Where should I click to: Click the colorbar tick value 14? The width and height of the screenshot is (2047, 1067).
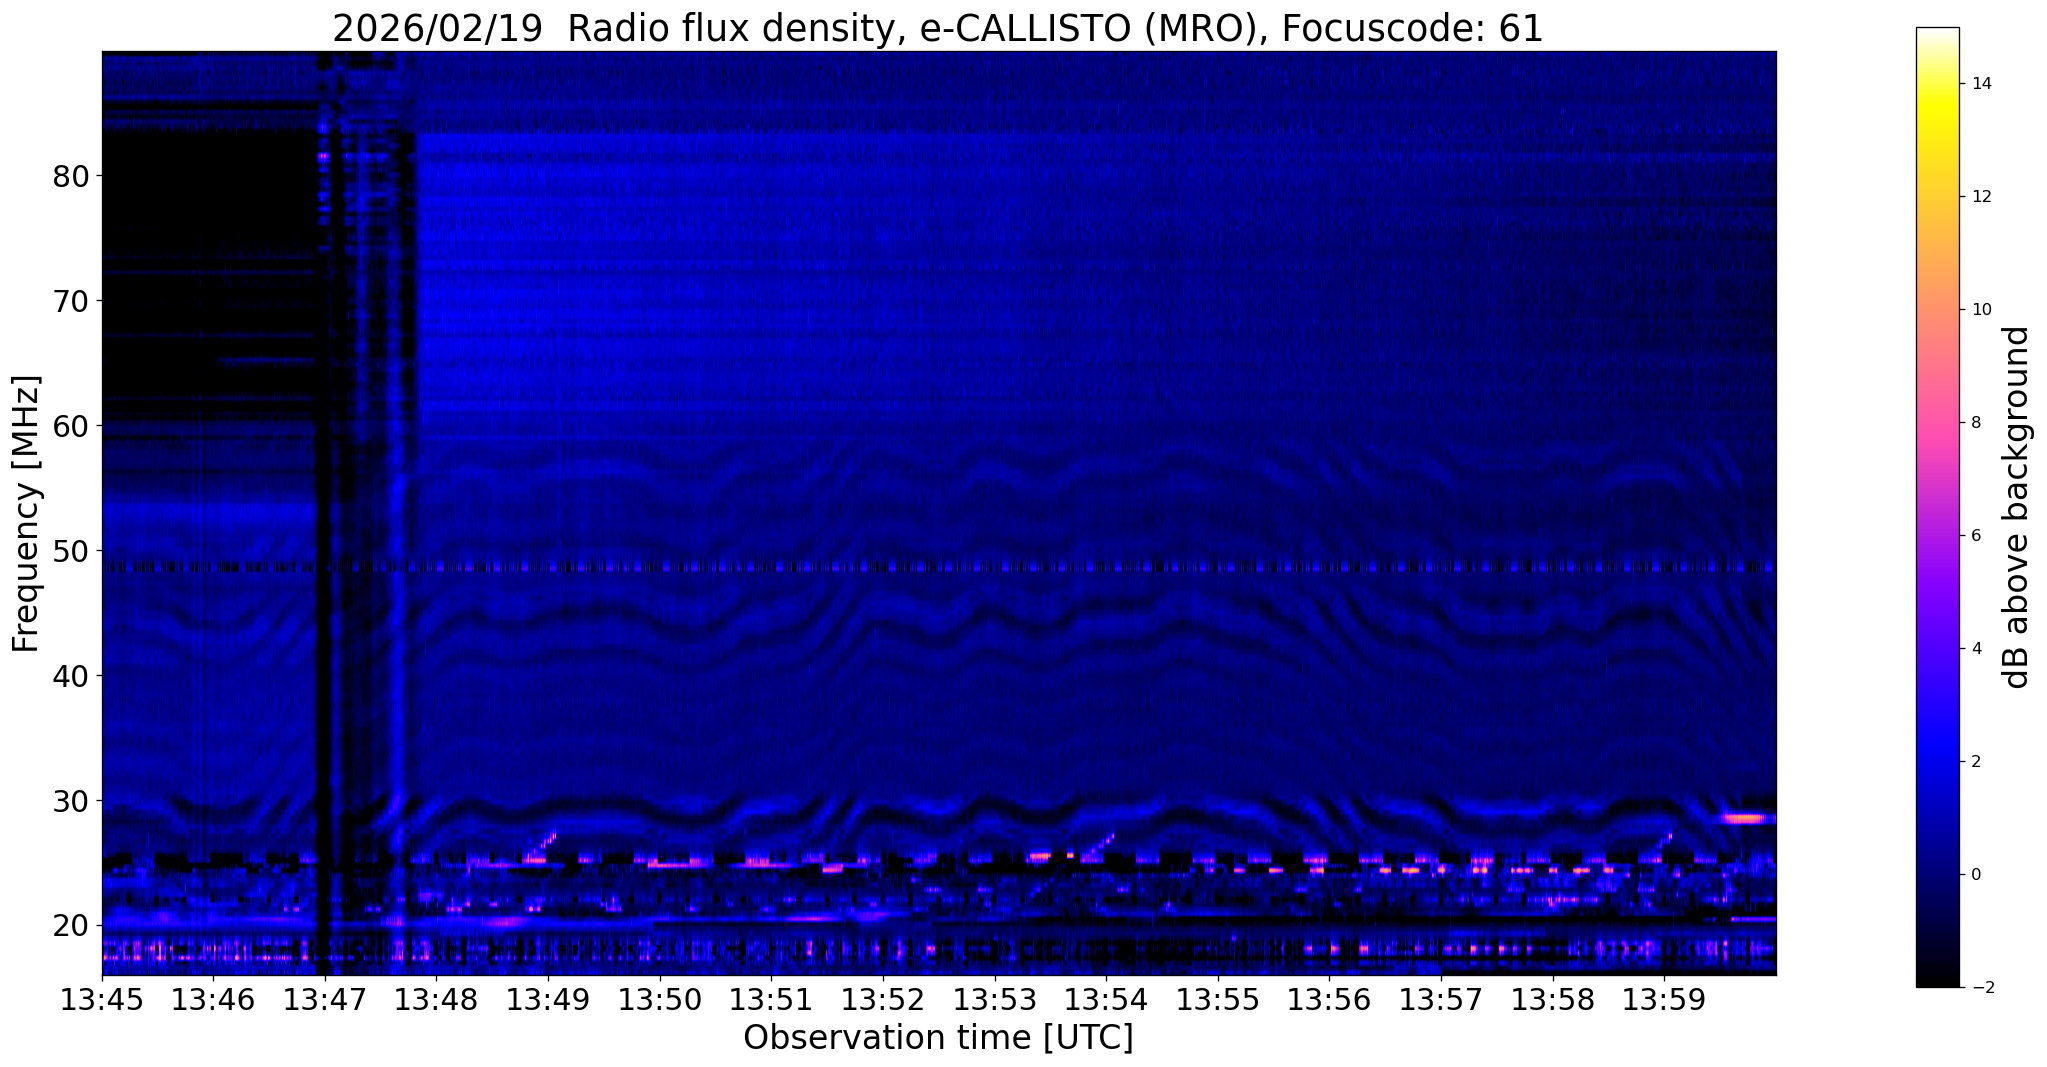[1980, 84]
